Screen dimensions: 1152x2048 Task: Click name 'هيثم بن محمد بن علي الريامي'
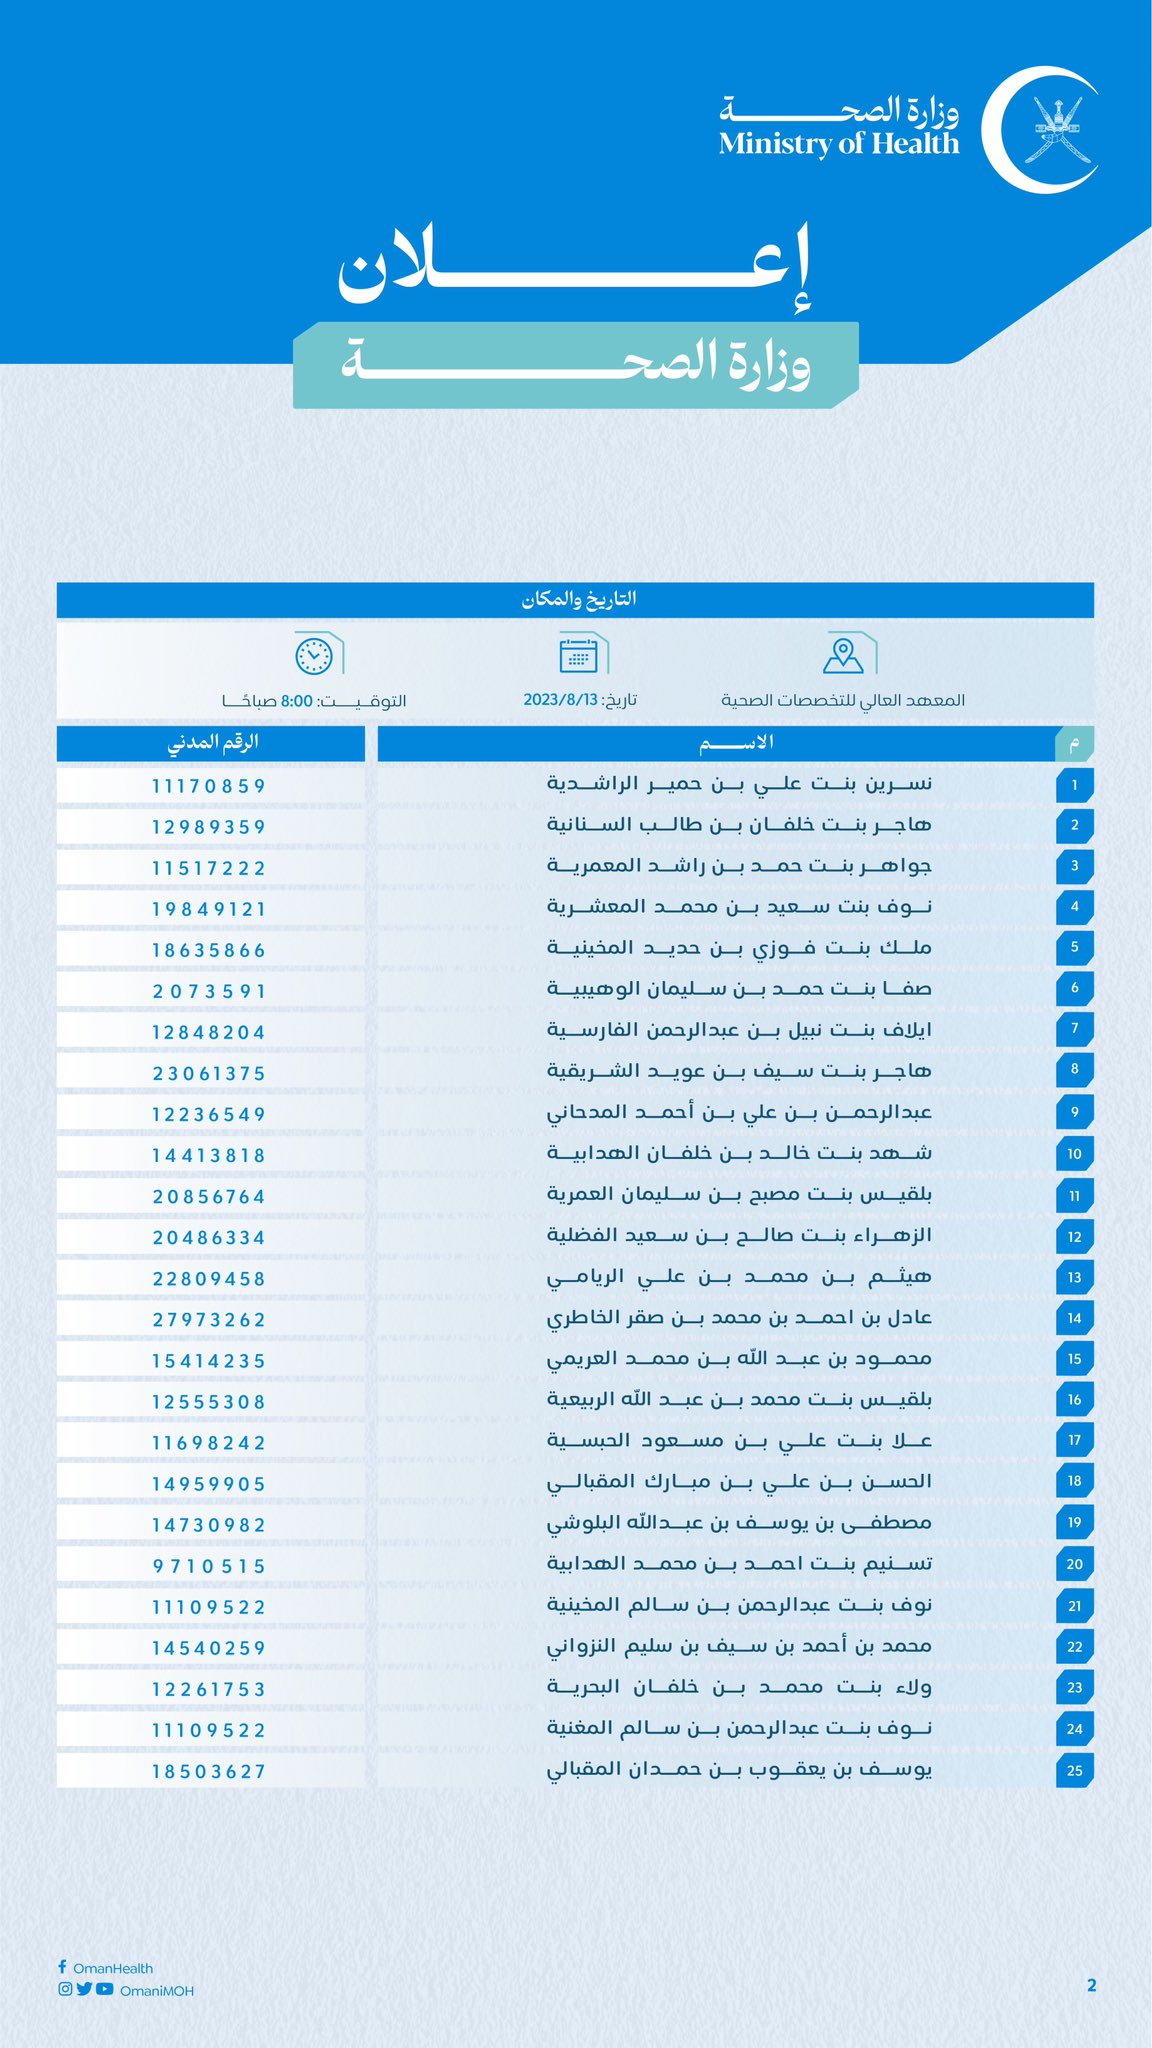(x=739, y=1277)
